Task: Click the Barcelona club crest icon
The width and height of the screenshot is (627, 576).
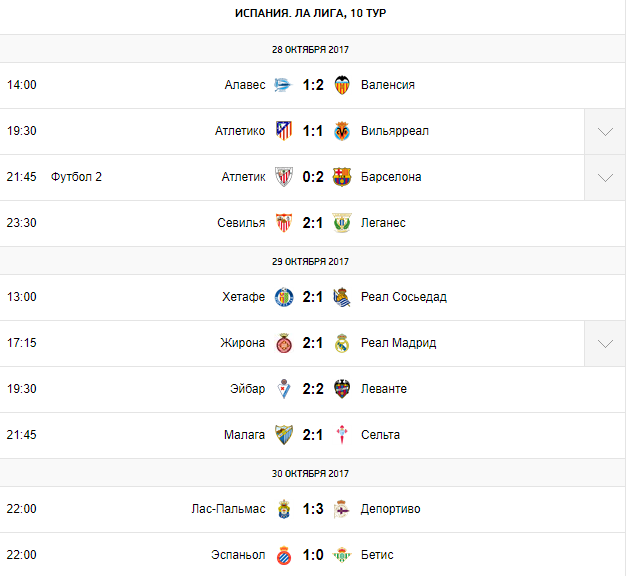Action: tap(342, 177)
